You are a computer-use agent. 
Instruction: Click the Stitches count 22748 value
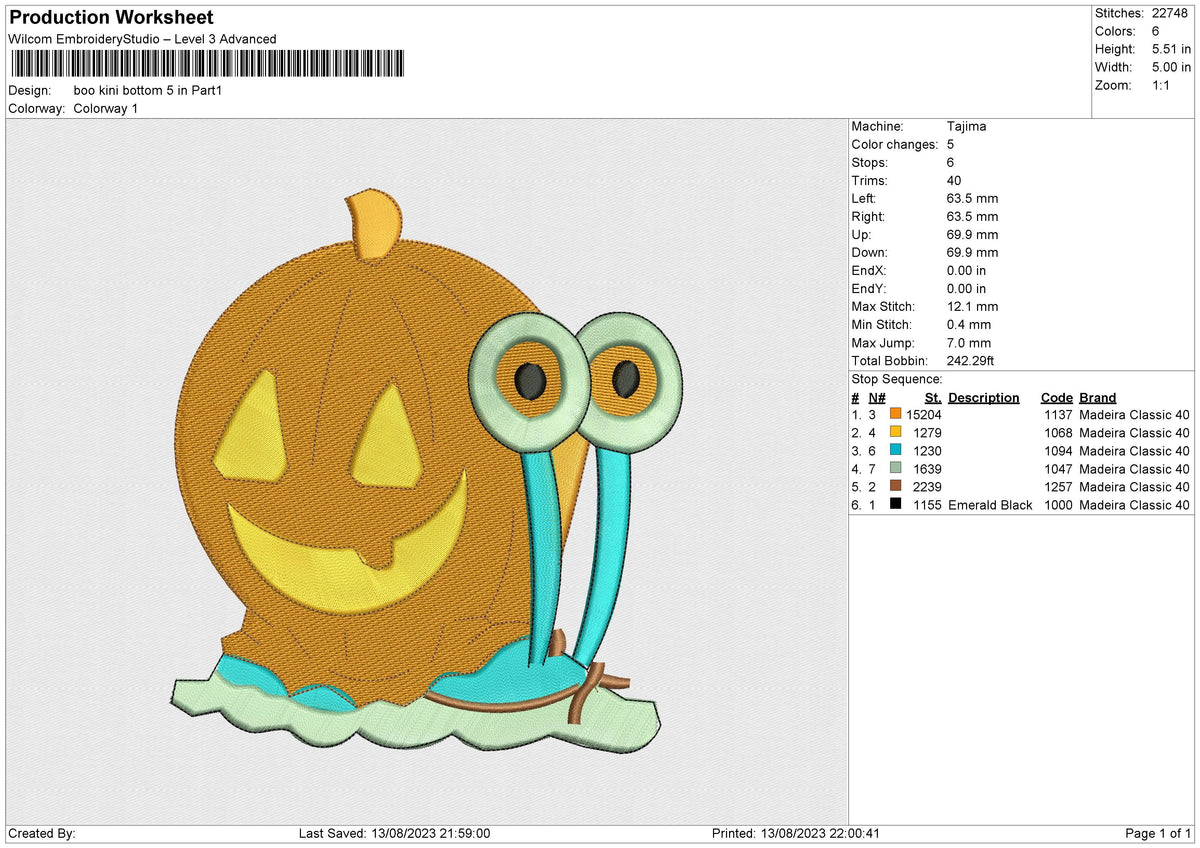[1171, 13]
